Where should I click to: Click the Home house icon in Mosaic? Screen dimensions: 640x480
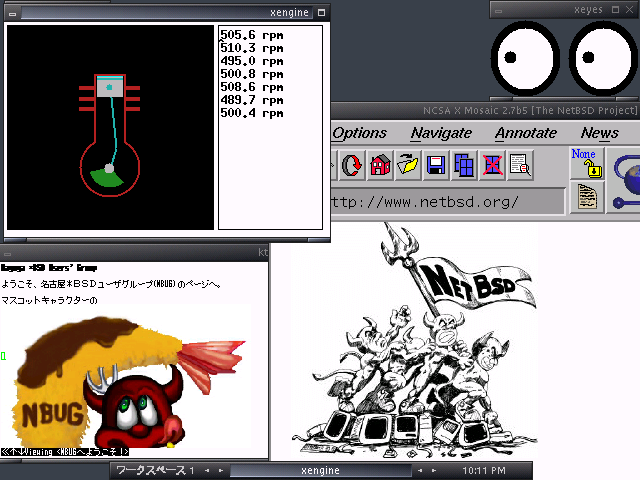380,165
